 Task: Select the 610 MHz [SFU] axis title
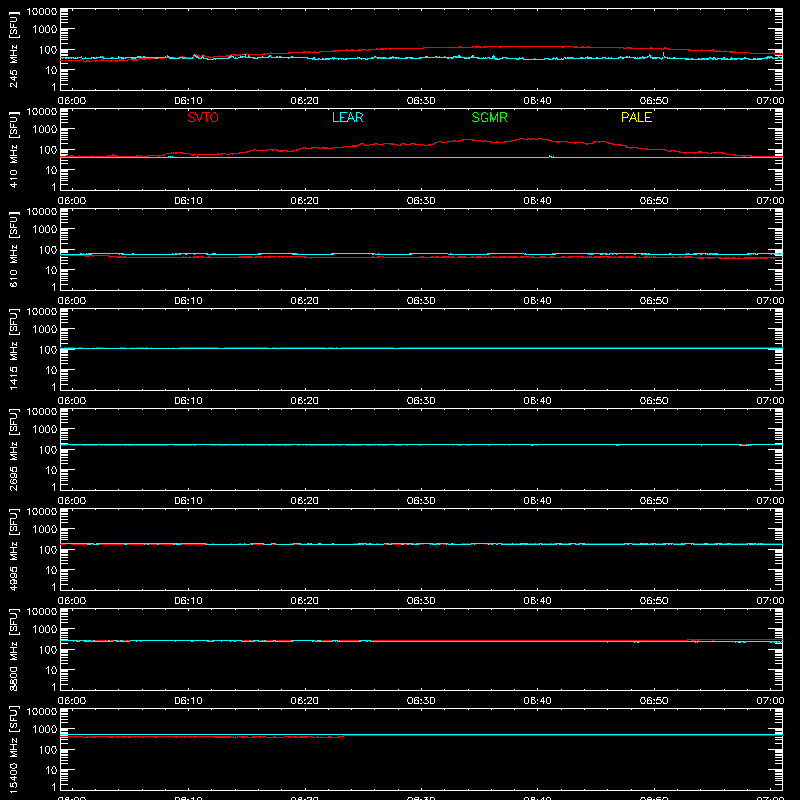(13, 250)
